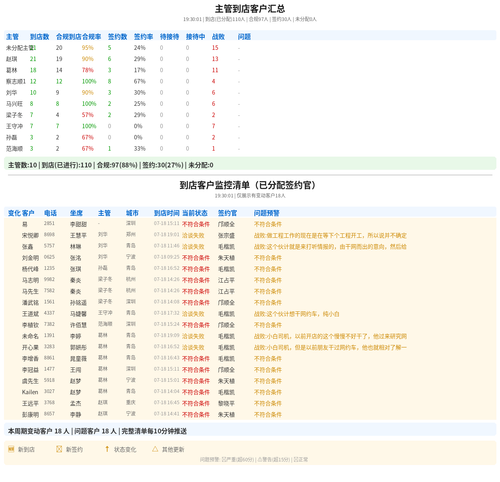500x482 pixels.
Task: Click the 坐席 column header
Action: click(76, 213)
